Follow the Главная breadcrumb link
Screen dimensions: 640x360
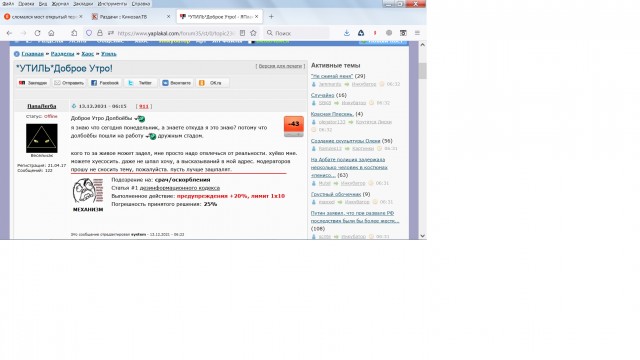(32, 54)
